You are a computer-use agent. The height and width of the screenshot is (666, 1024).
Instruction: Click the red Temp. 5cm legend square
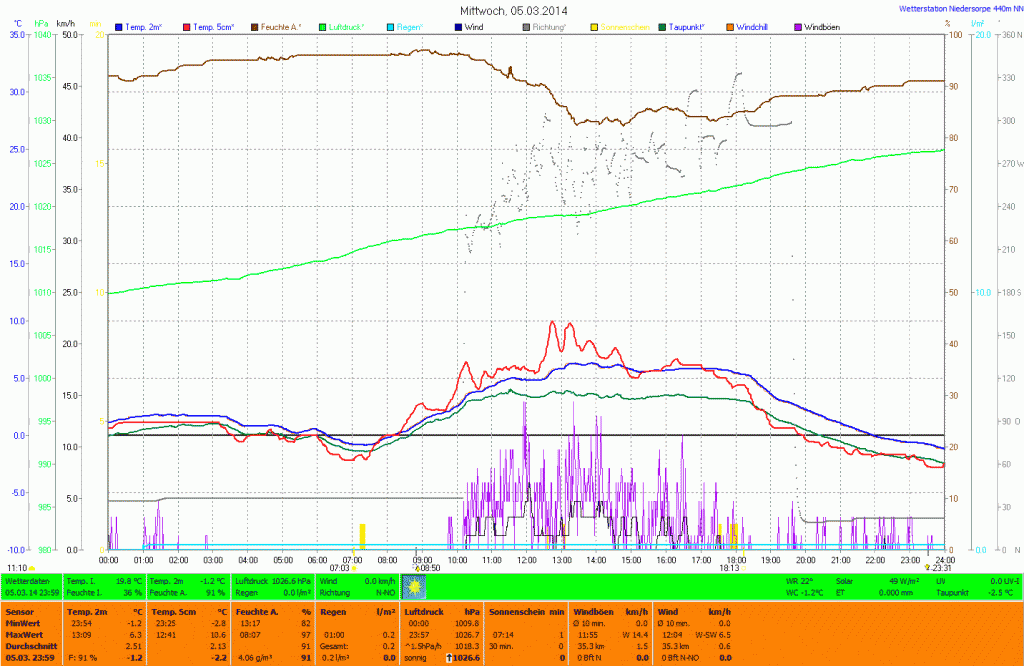pos(185,25)
